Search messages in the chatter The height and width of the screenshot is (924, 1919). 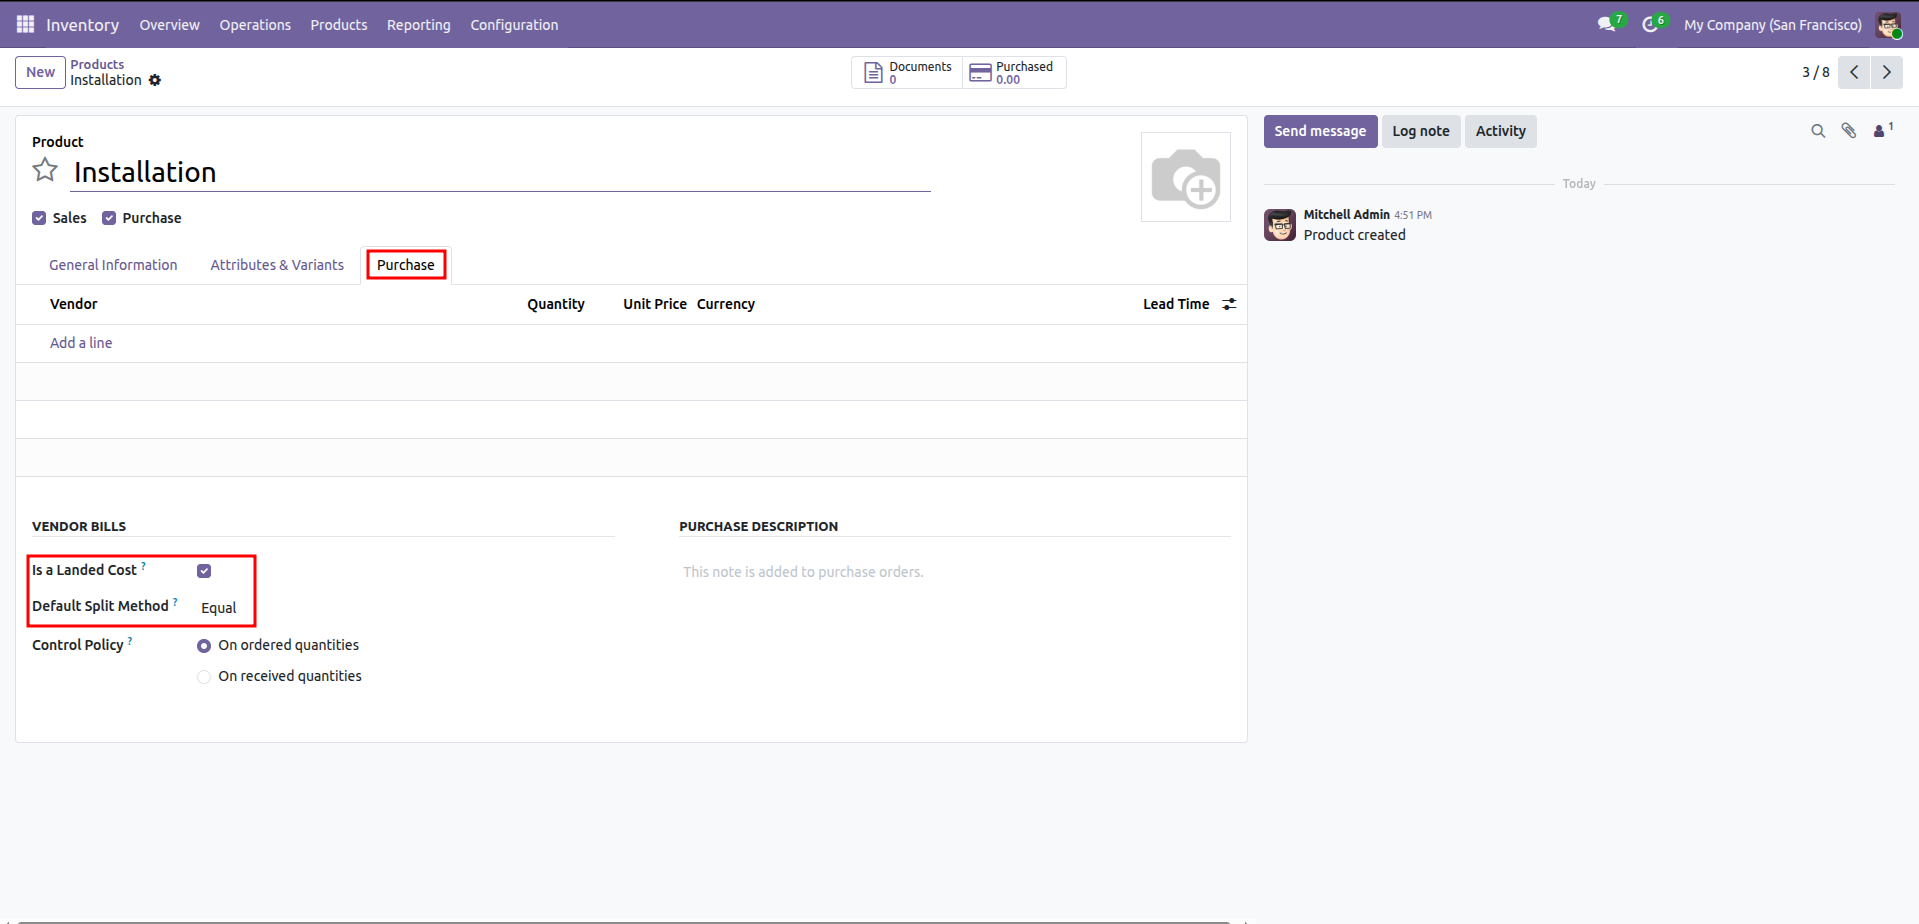coord(1818,131)
